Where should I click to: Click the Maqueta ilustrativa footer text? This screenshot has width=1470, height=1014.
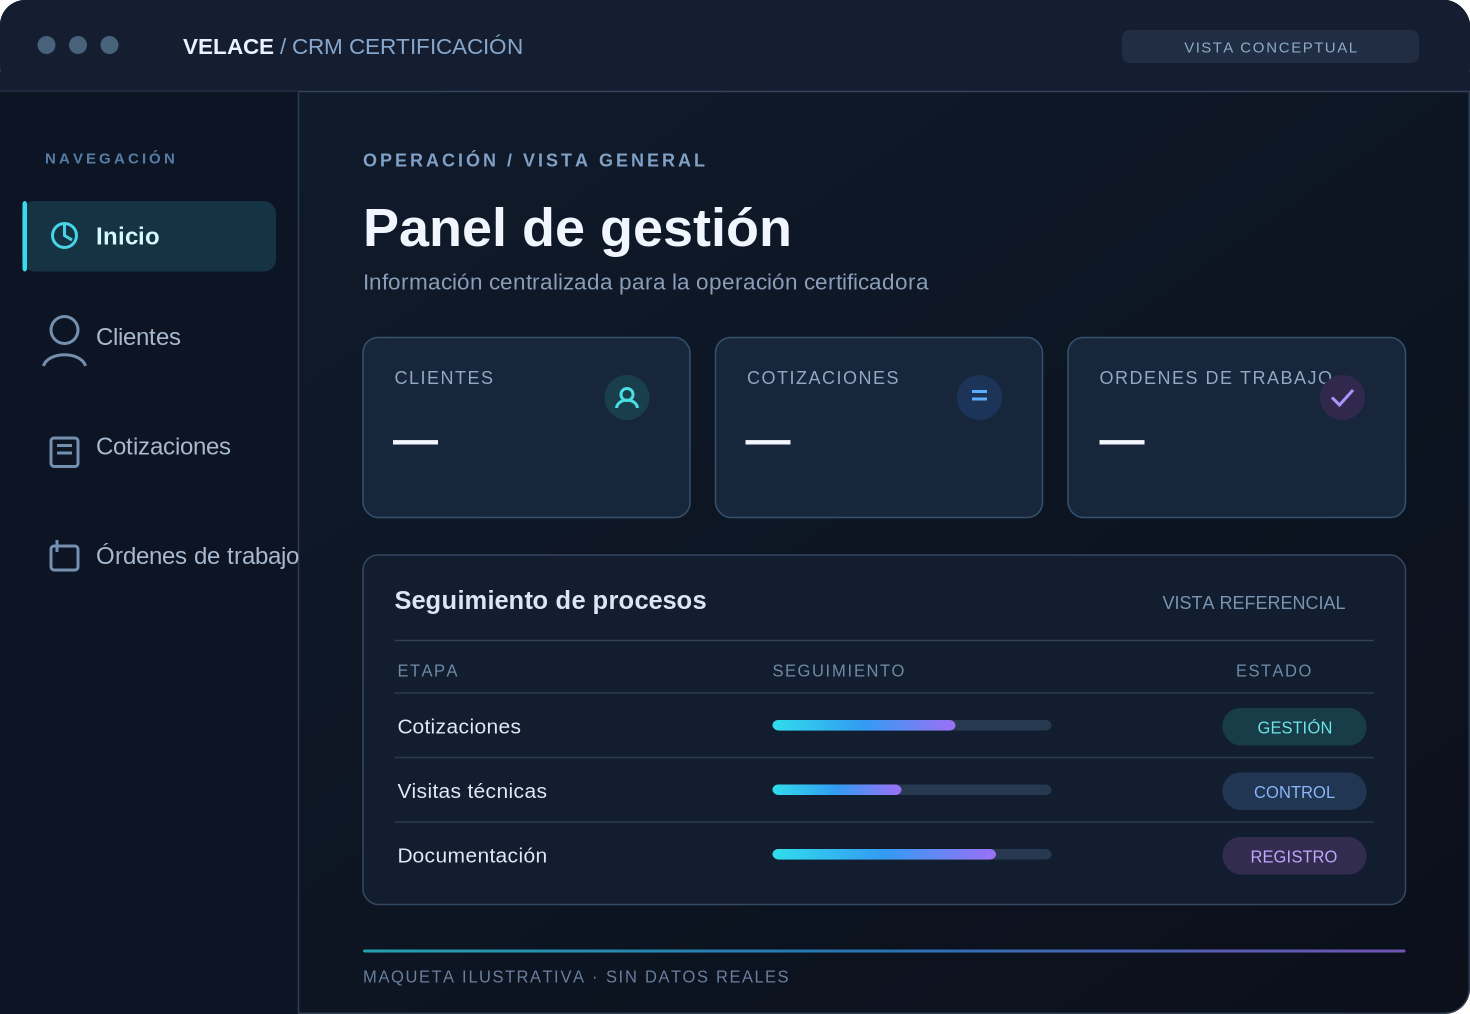pos(576,977)
